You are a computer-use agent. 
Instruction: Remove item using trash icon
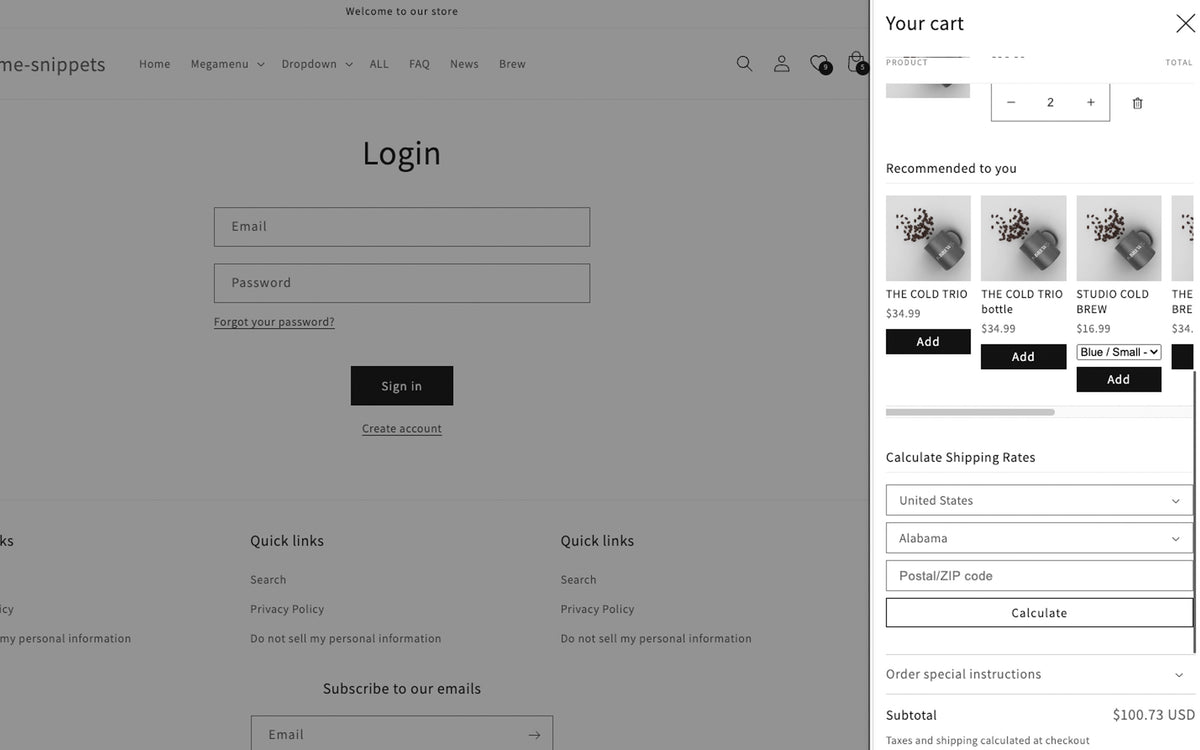(1137, 103)
